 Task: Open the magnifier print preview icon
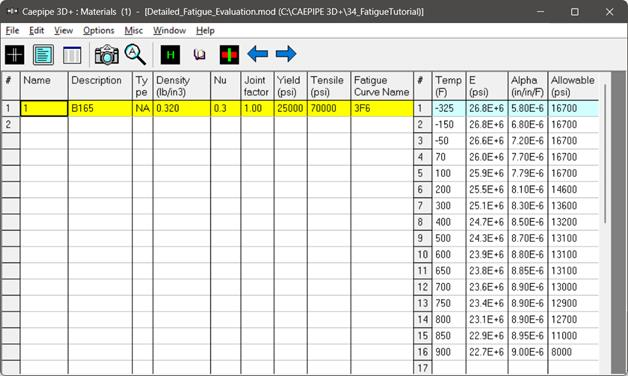[x=135, y=54]
